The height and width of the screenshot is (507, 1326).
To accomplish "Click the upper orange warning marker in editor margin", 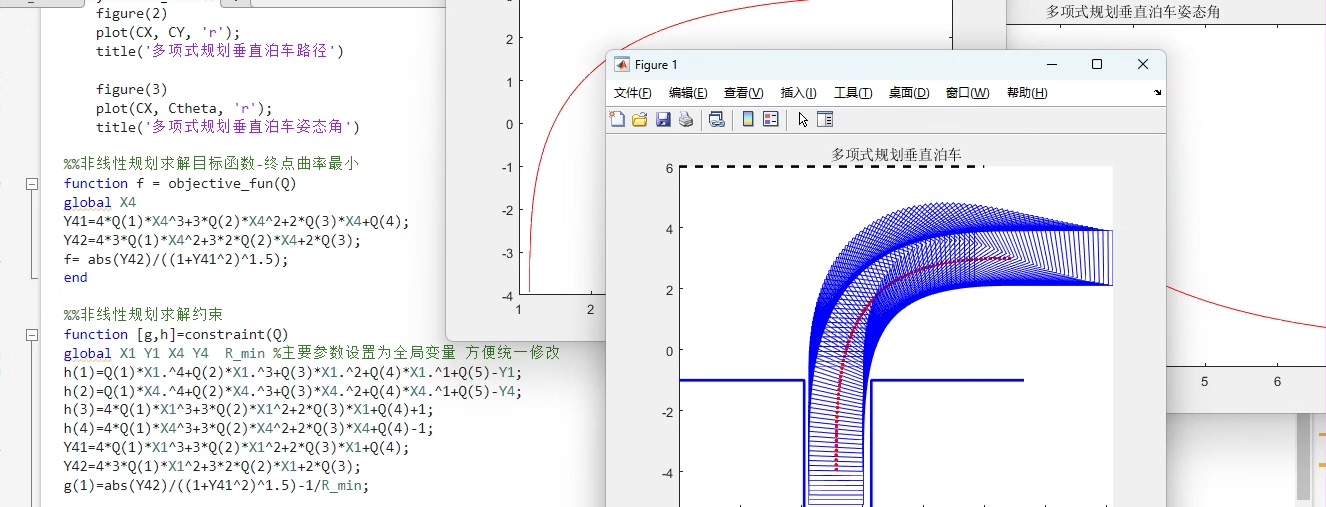I will point(1322,435).
